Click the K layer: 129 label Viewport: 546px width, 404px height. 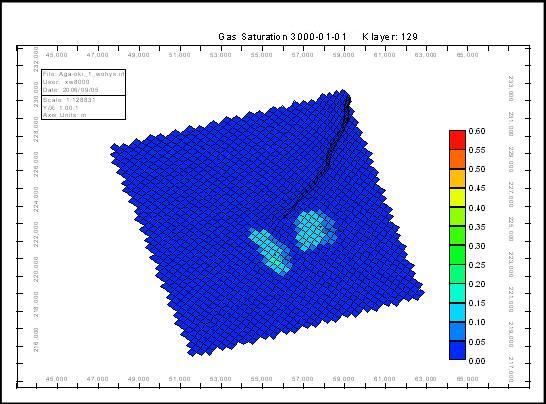pos(390,36)
